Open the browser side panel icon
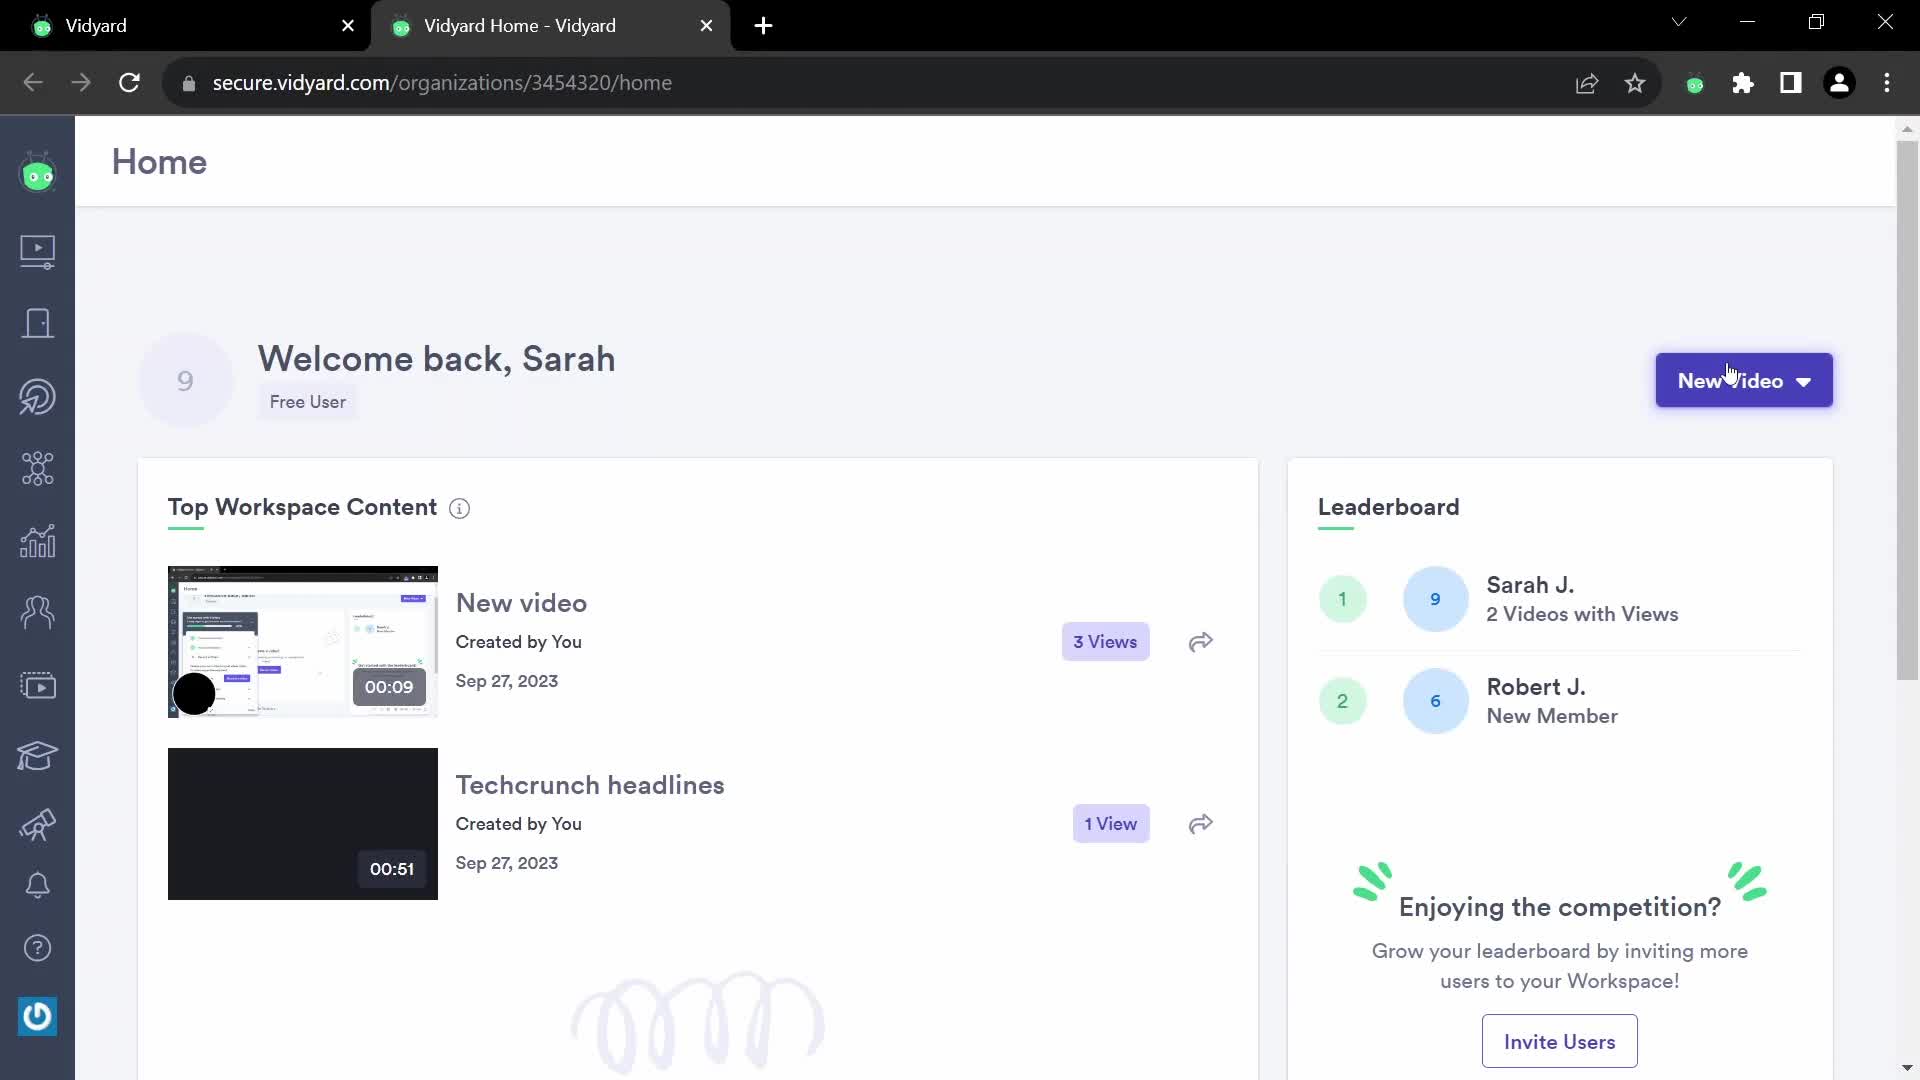Image resolution: width=1920 pixels, height=1080 pixels. [1791, 83]
